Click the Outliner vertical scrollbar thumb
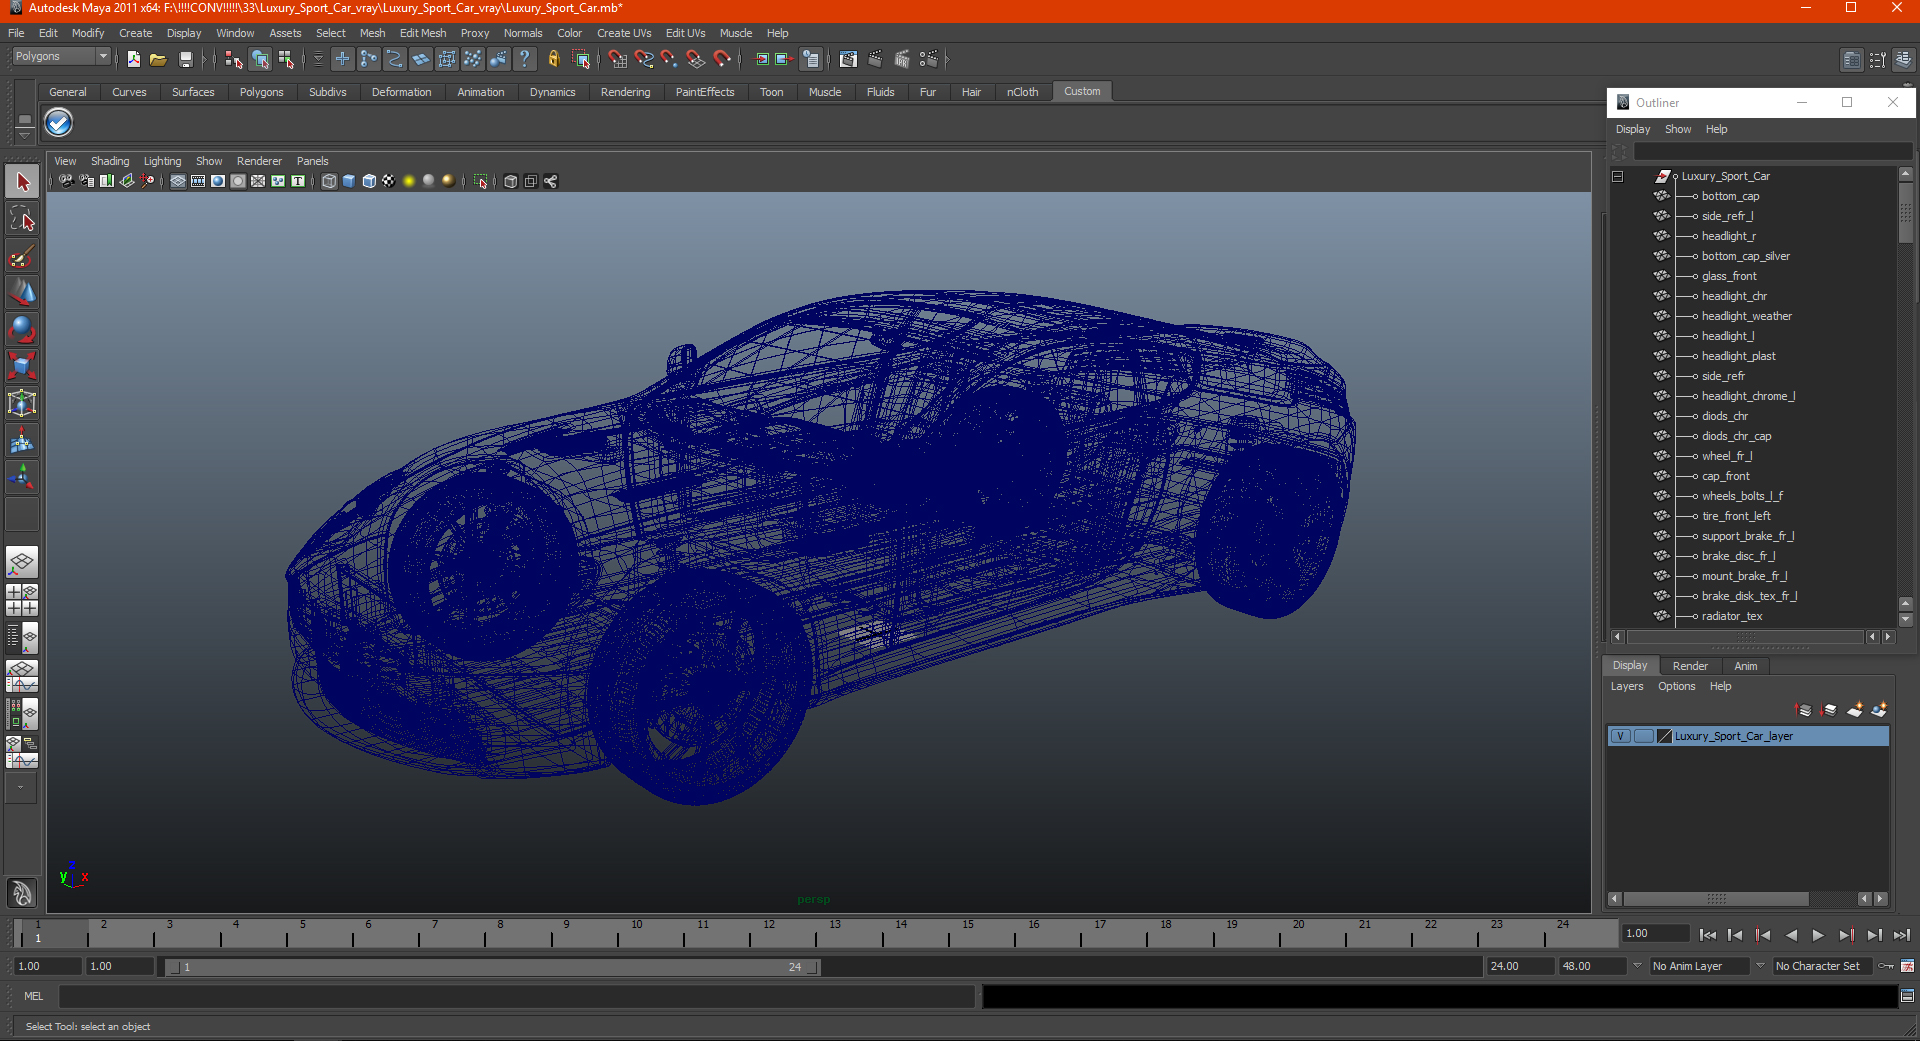 1906,213
